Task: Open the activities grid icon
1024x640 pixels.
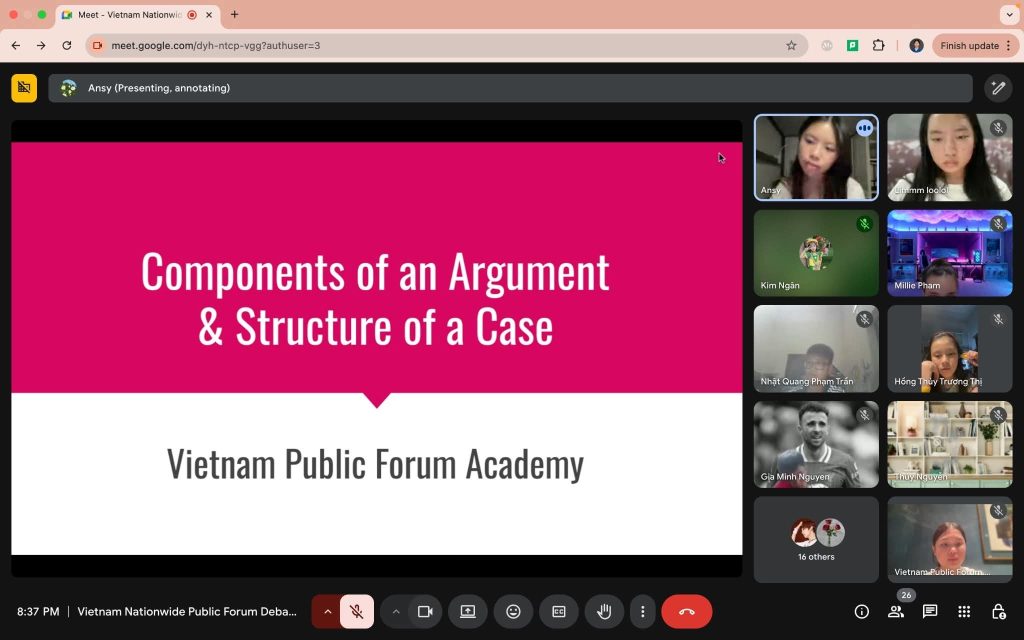Action: tap(964, 612)
